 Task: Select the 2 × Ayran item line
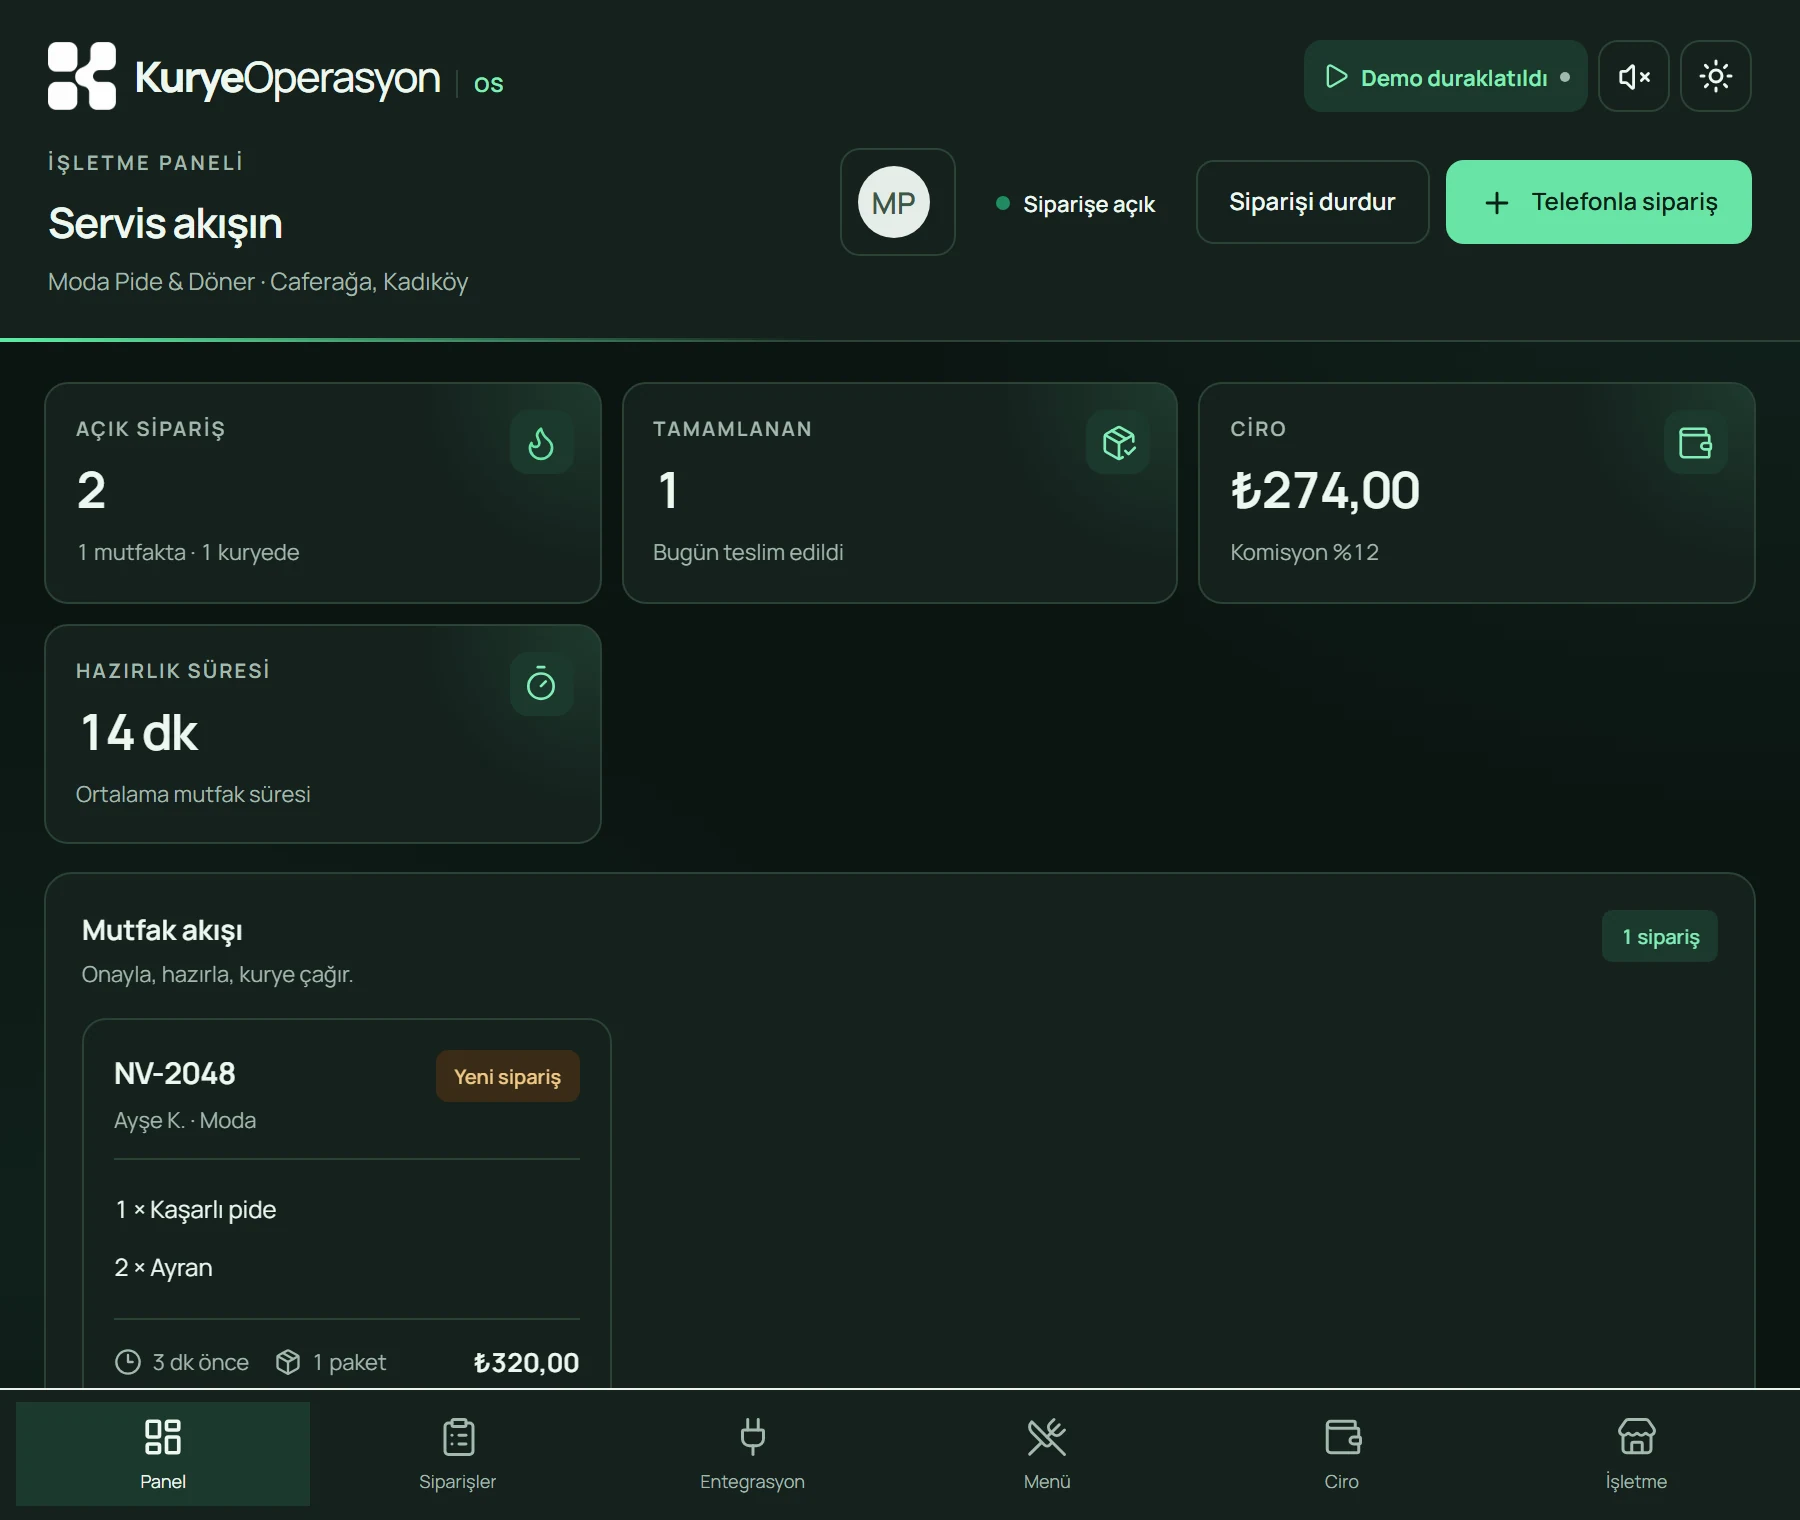(164, 1268)
